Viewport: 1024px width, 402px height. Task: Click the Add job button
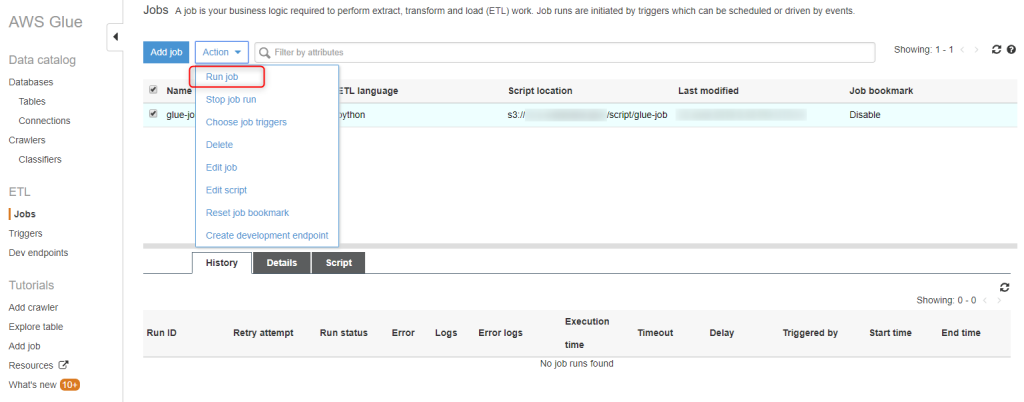click(166, 52)
